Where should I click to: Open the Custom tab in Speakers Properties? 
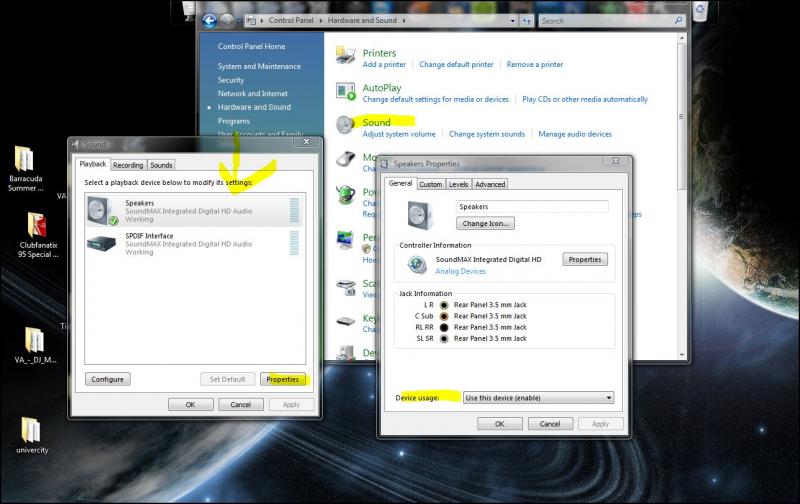[x=431, y=184]
